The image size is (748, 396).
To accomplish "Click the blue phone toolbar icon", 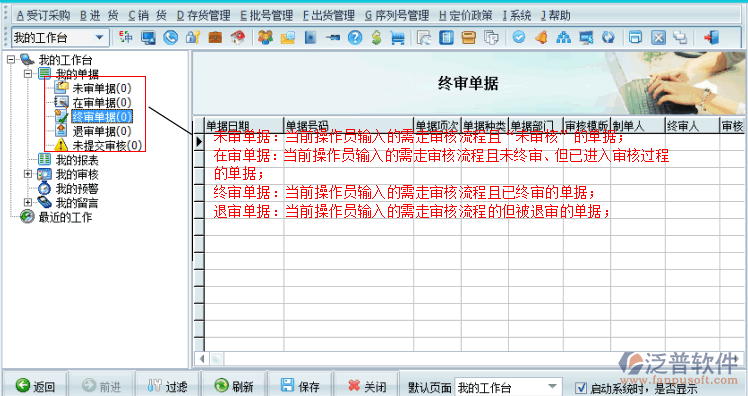I will tap(170, 37).
